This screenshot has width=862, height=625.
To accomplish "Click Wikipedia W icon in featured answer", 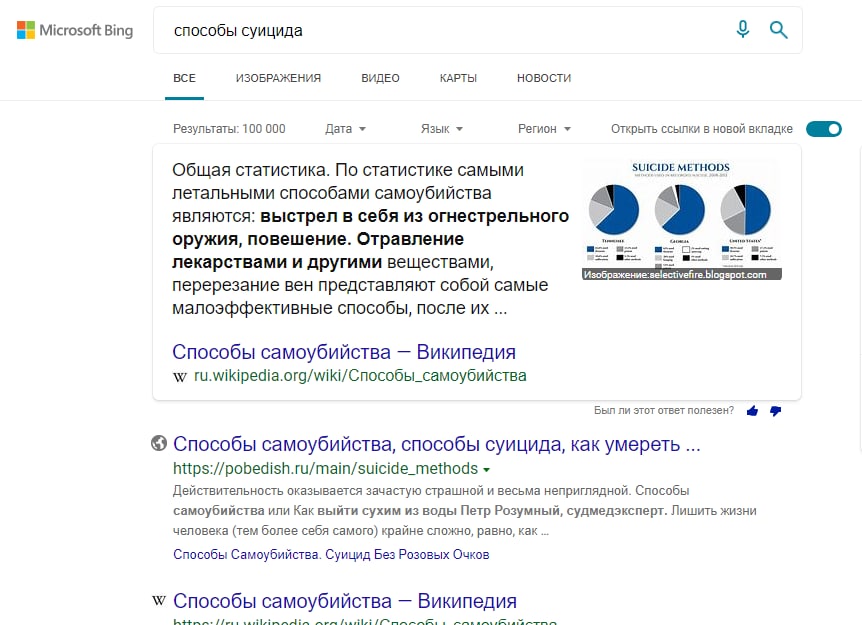I will (180, 377).
